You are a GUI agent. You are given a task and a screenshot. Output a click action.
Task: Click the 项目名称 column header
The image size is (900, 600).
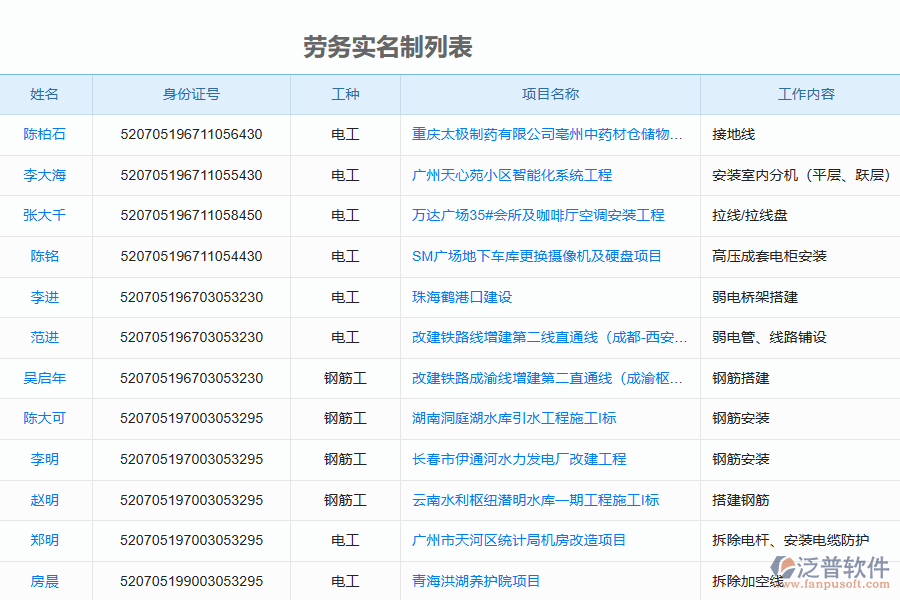[x=550, y=95]
